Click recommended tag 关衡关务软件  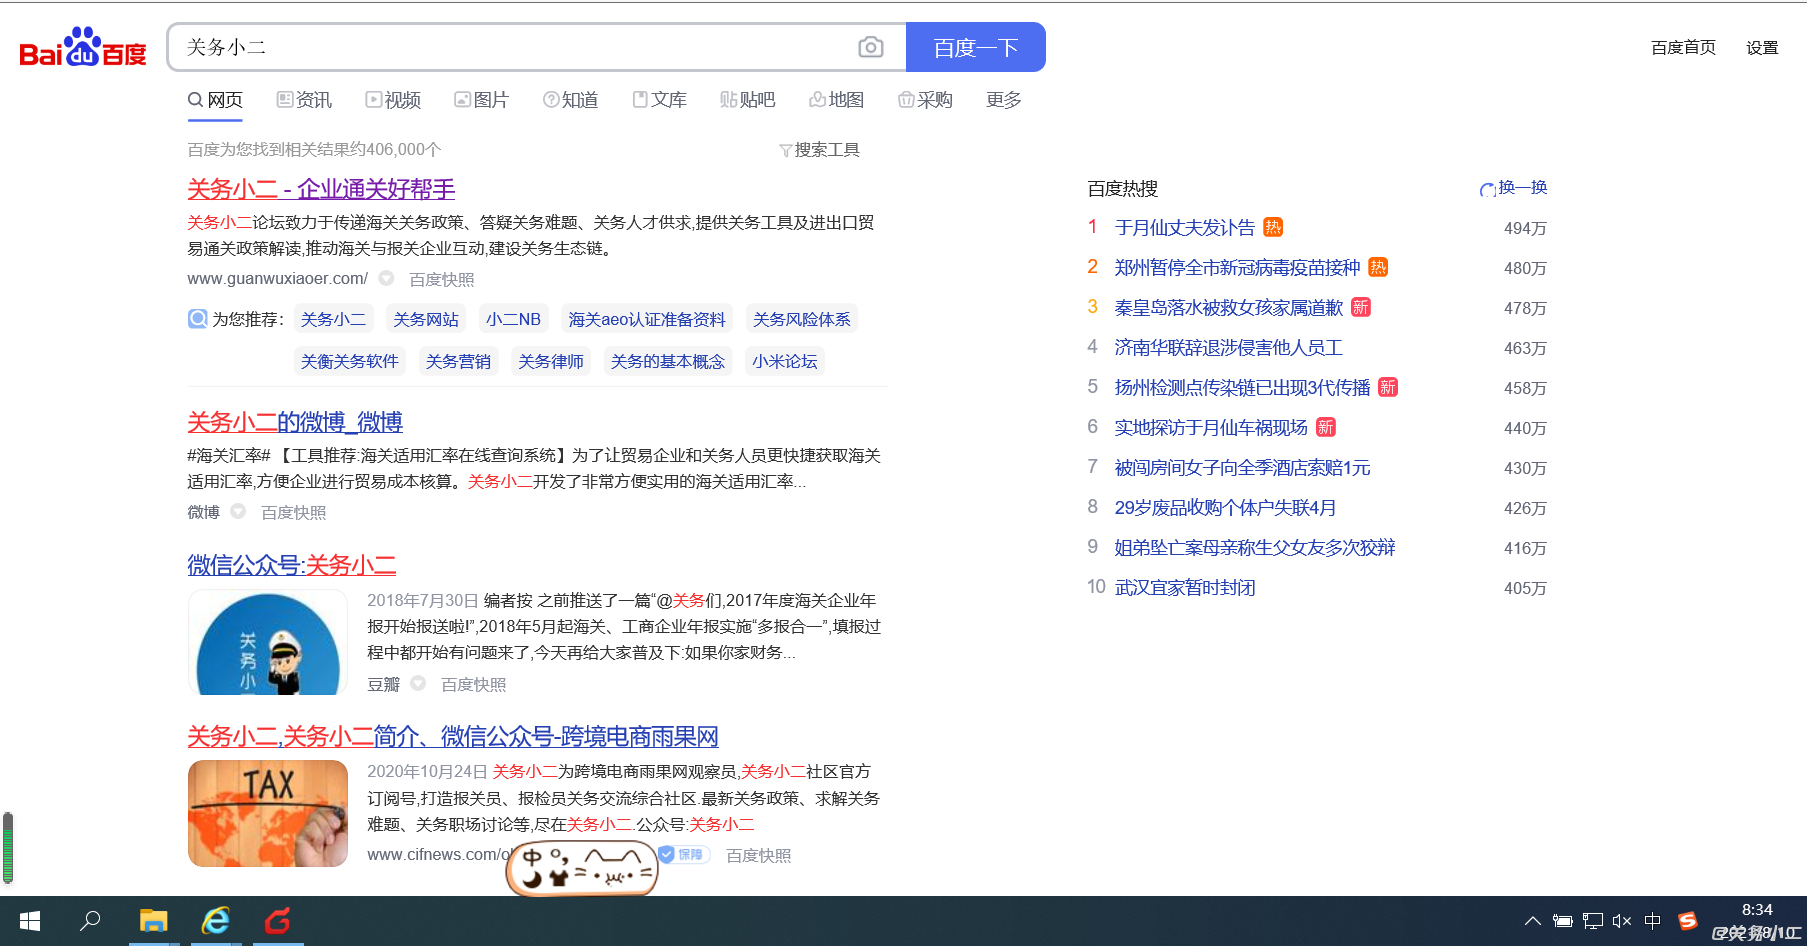(x=349, y=361)
